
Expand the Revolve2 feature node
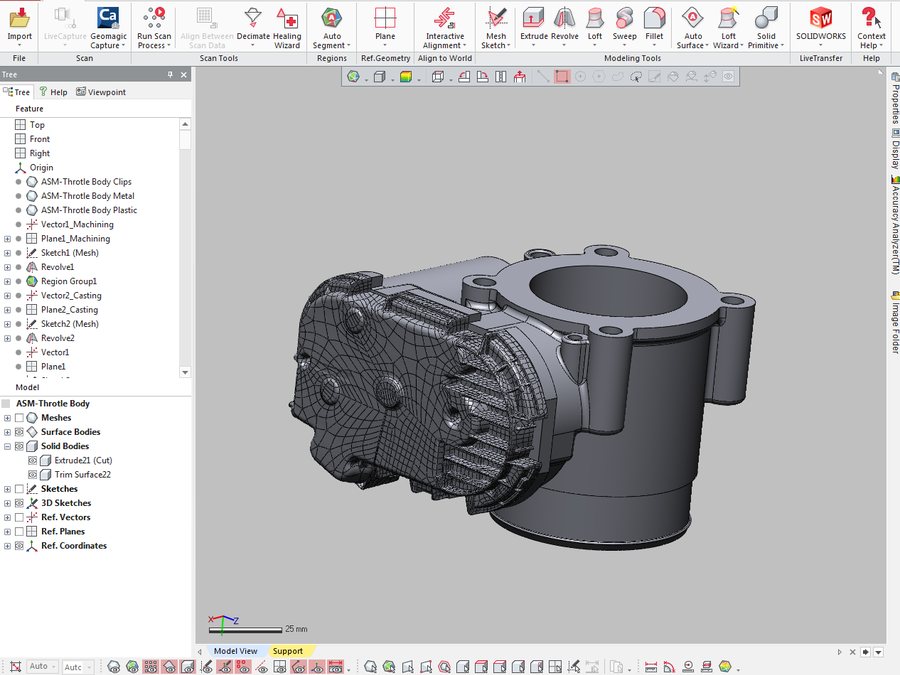[7, 338]
